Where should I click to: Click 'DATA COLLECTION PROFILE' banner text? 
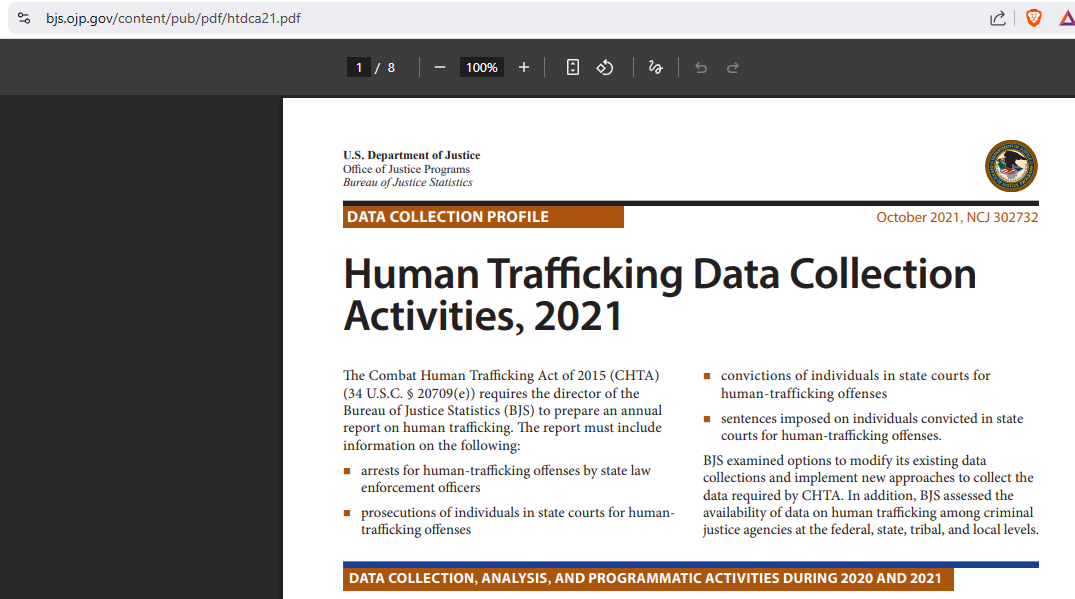click(448, 217)
